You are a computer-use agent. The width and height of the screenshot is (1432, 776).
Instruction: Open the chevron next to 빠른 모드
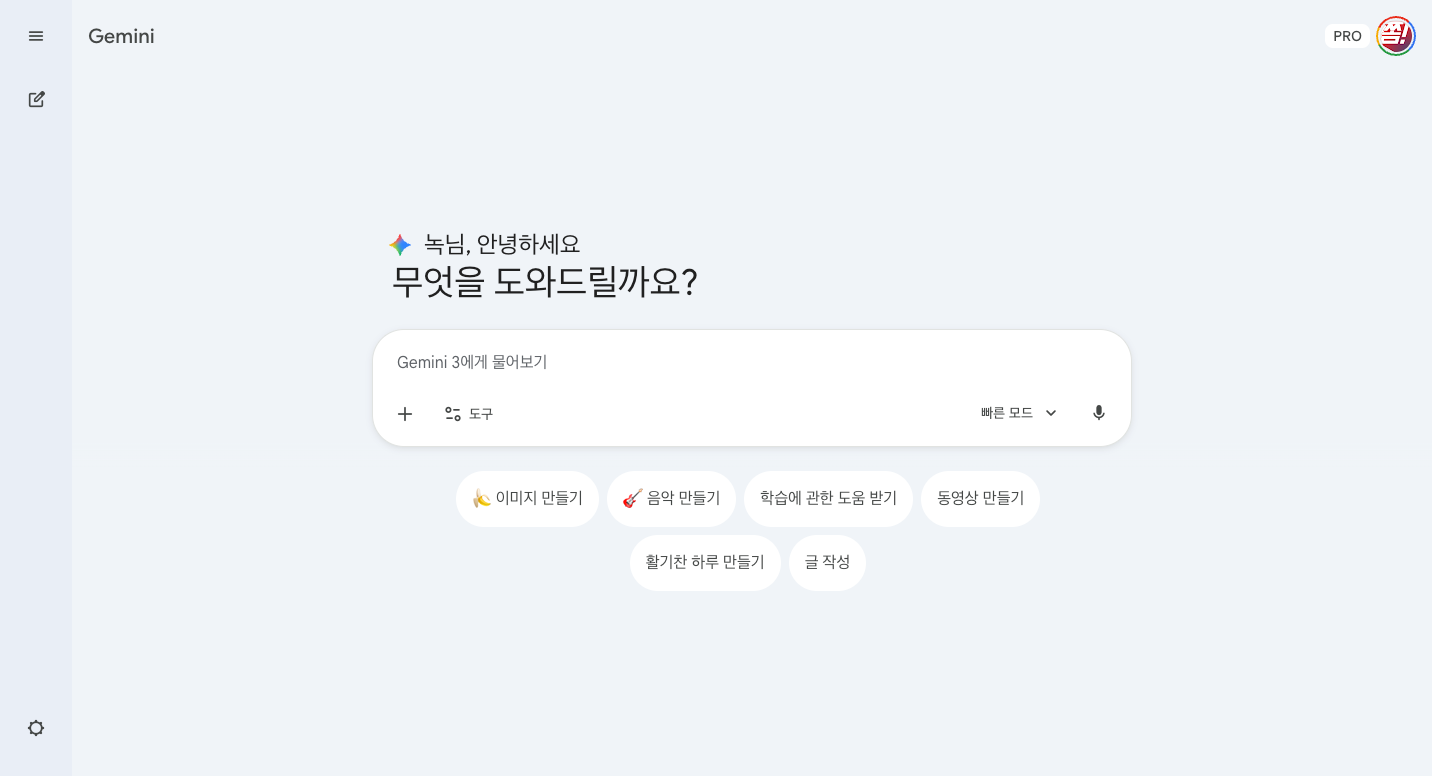(x=1050, y=413)
